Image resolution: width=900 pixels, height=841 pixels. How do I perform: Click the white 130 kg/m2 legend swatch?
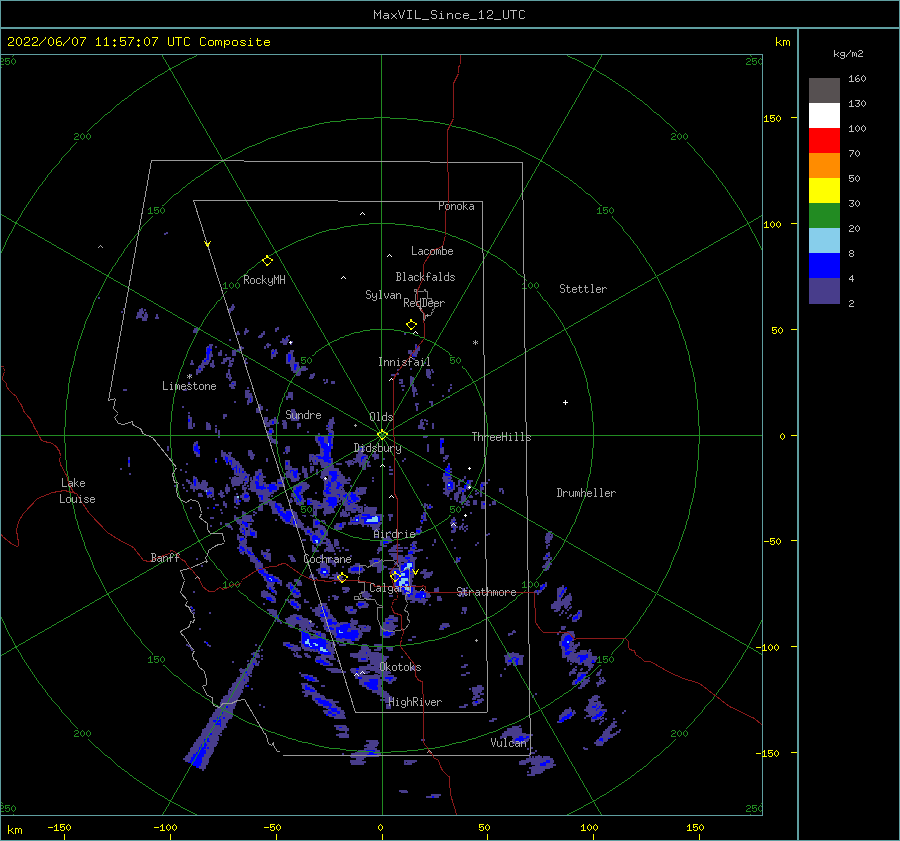tap(824, 115)
